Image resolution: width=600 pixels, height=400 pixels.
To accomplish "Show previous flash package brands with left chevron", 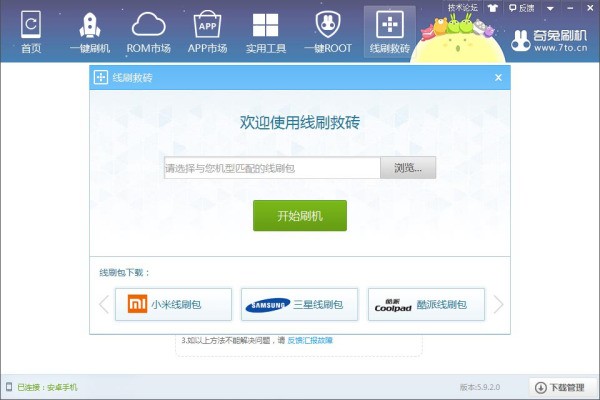I will pyautogui.click(x=104, y=304).
